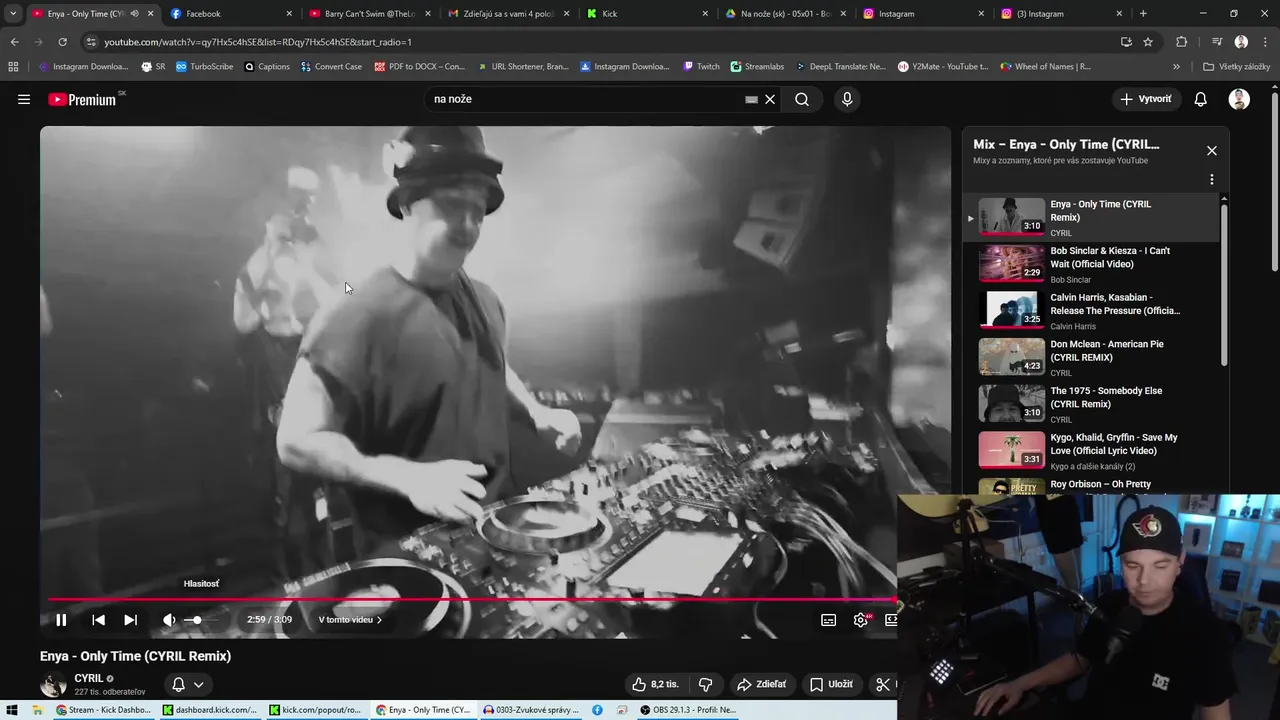
Task: Start voice search with the microphone
Action: [x=847, y=99]
